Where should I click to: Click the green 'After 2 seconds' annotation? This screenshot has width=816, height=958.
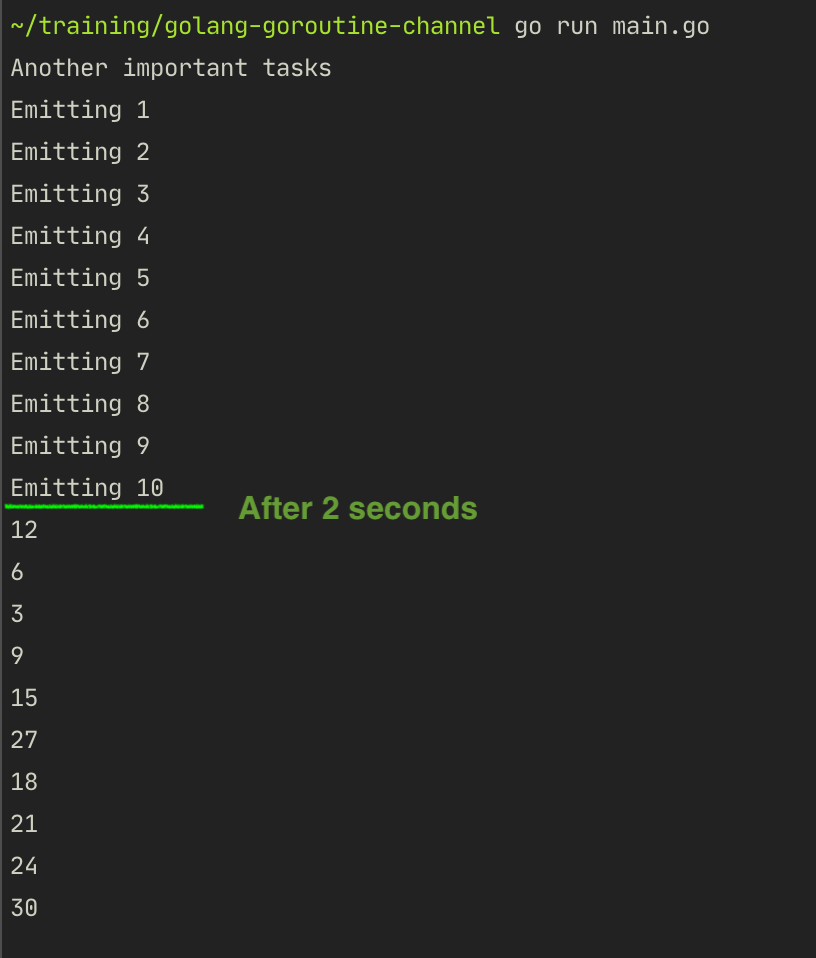tap(357, 509)
